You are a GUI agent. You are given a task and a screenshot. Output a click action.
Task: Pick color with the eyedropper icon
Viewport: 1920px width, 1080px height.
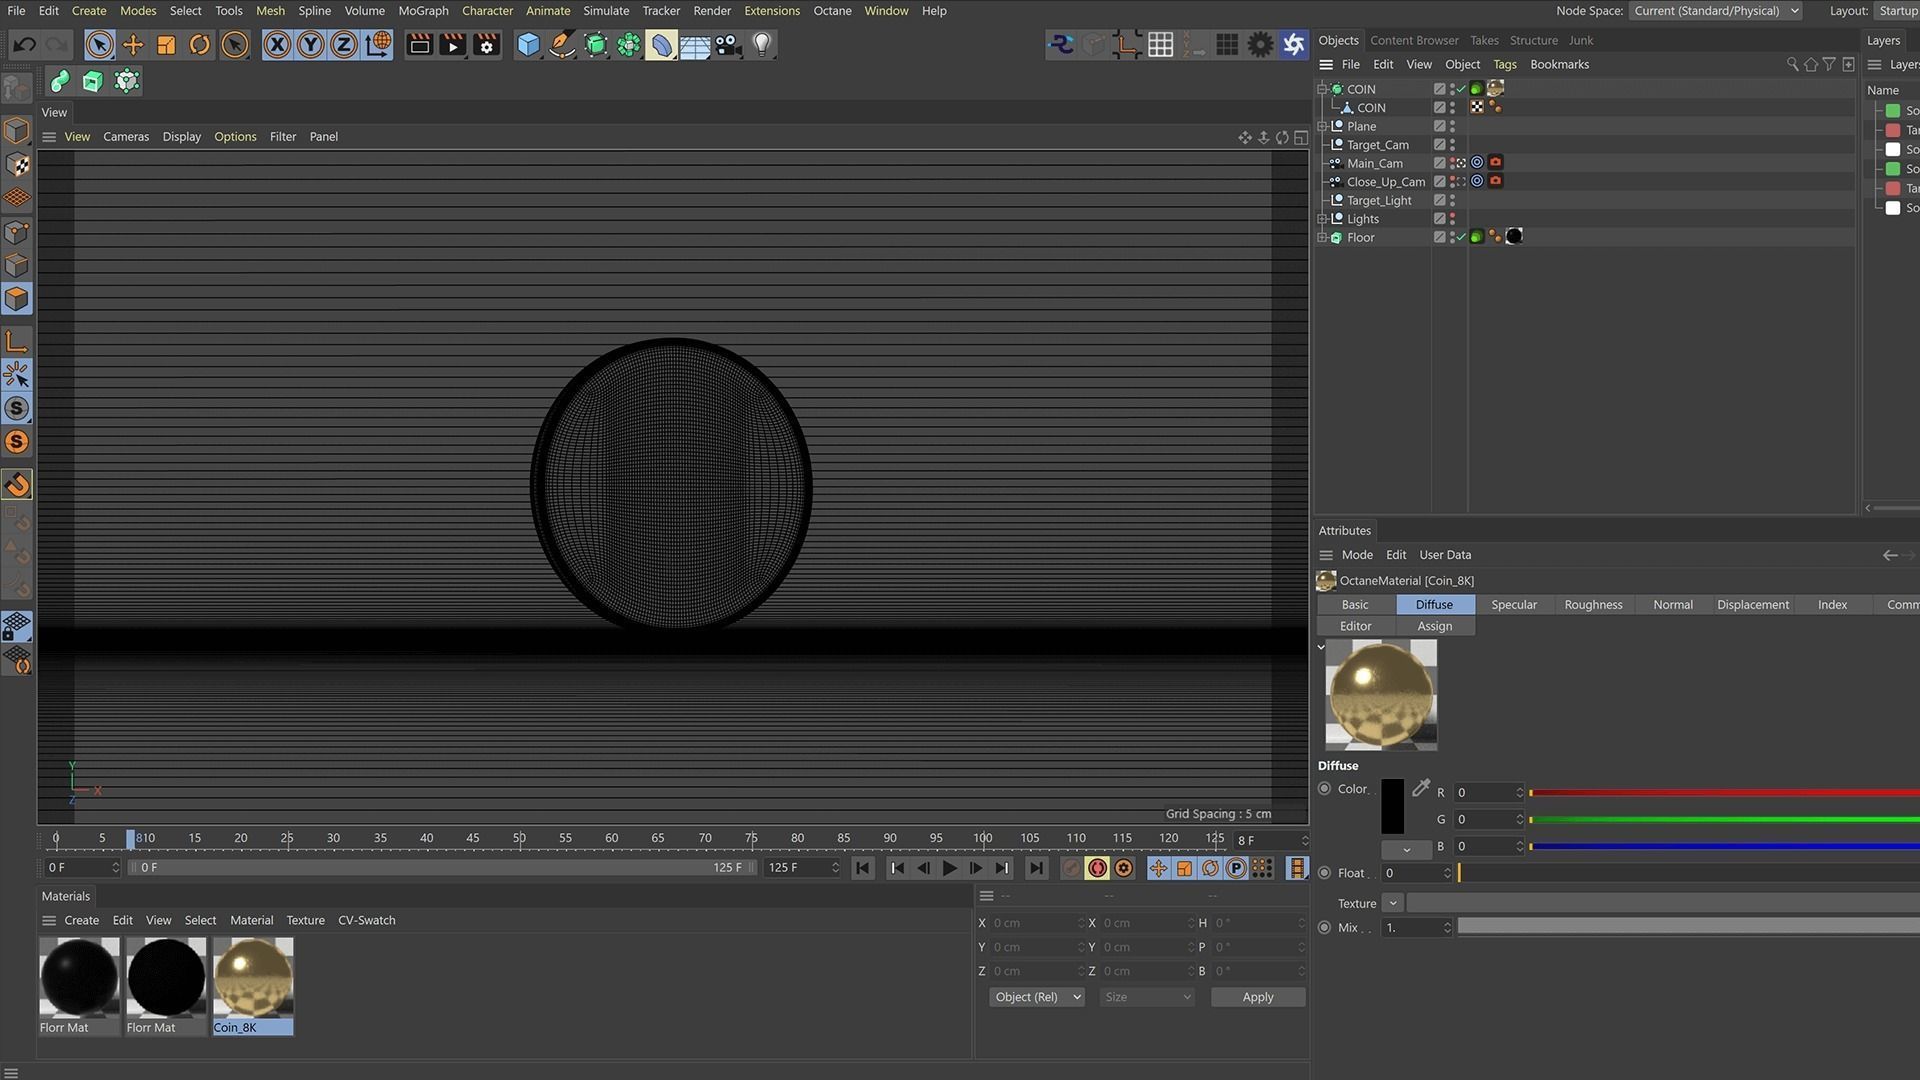click(1420, 789)
